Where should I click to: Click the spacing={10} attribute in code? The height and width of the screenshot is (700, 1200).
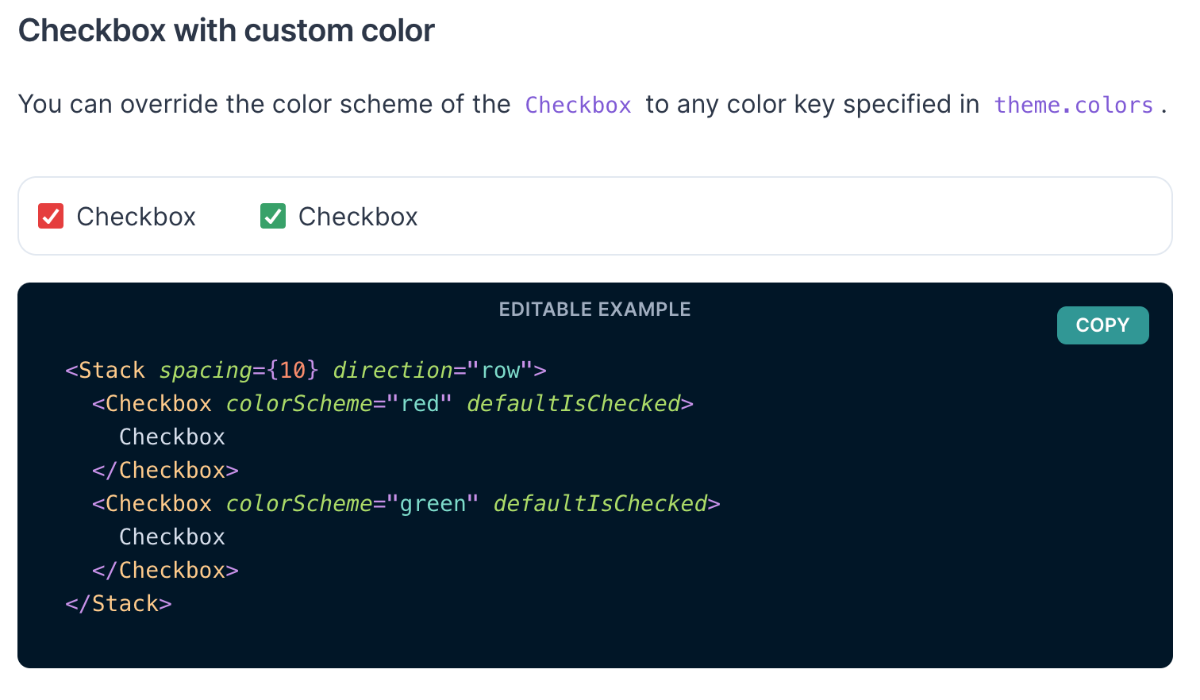[239, 370]
